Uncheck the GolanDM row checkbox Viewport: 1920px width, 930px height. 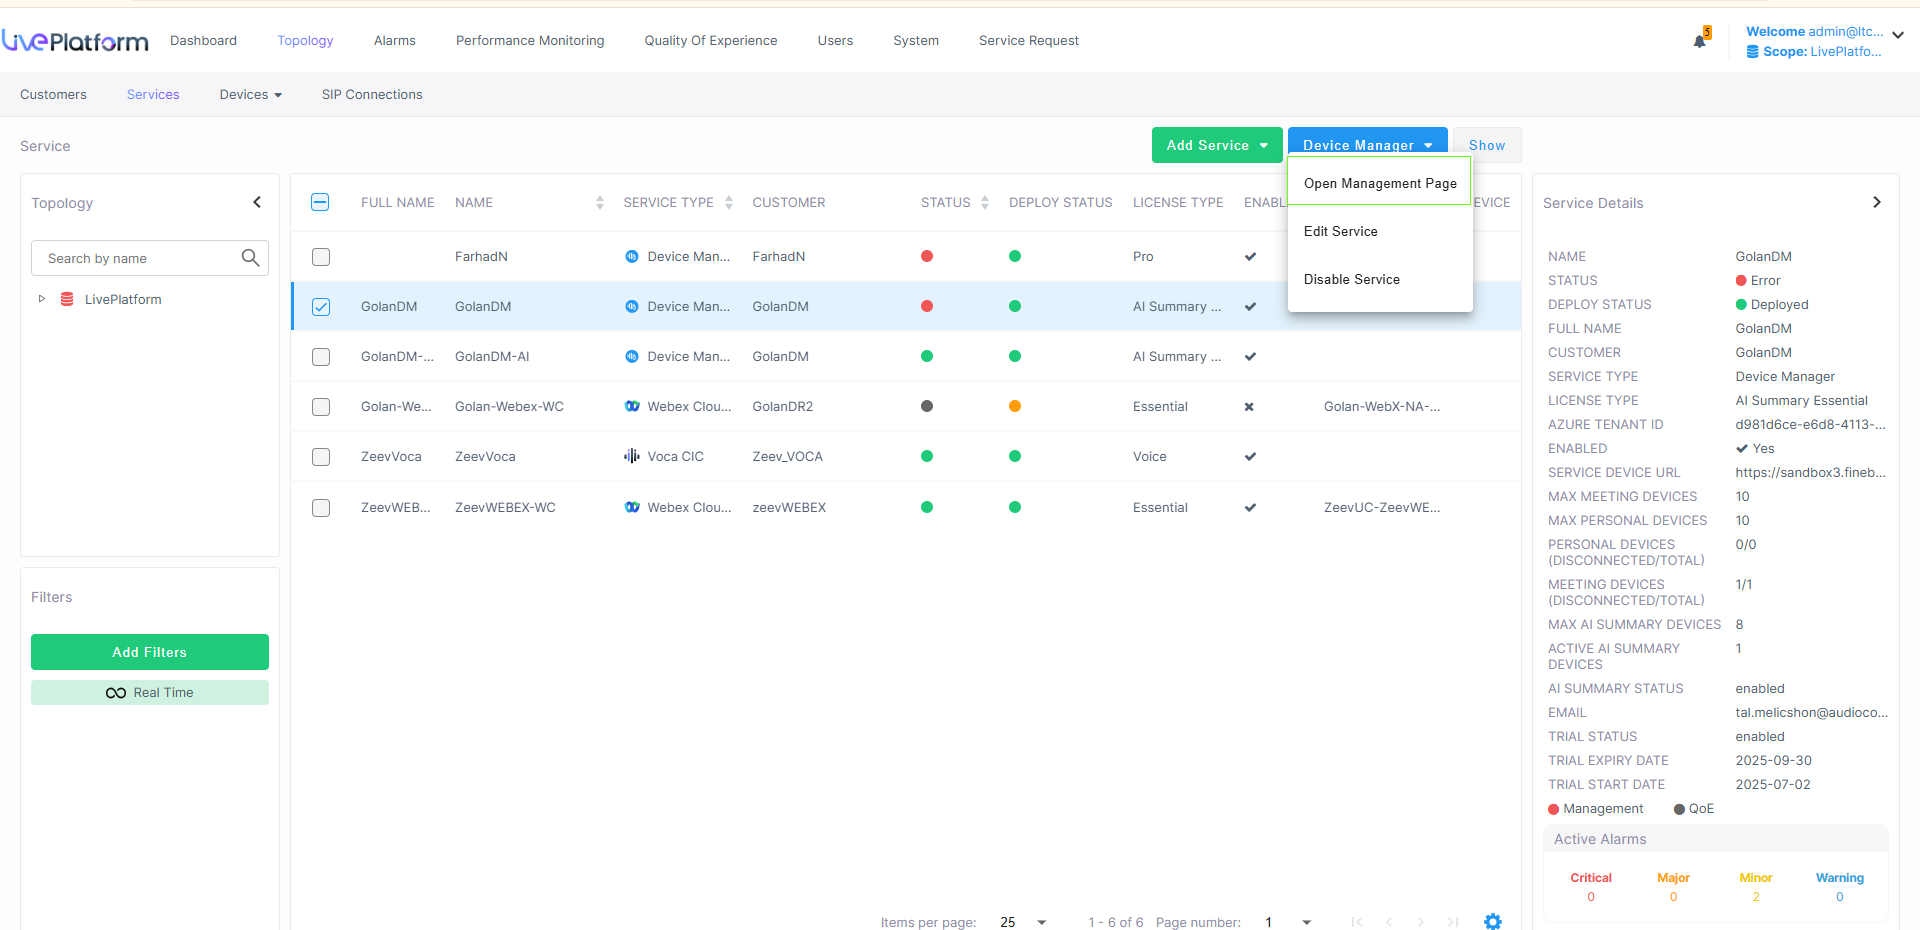point(321,307)
